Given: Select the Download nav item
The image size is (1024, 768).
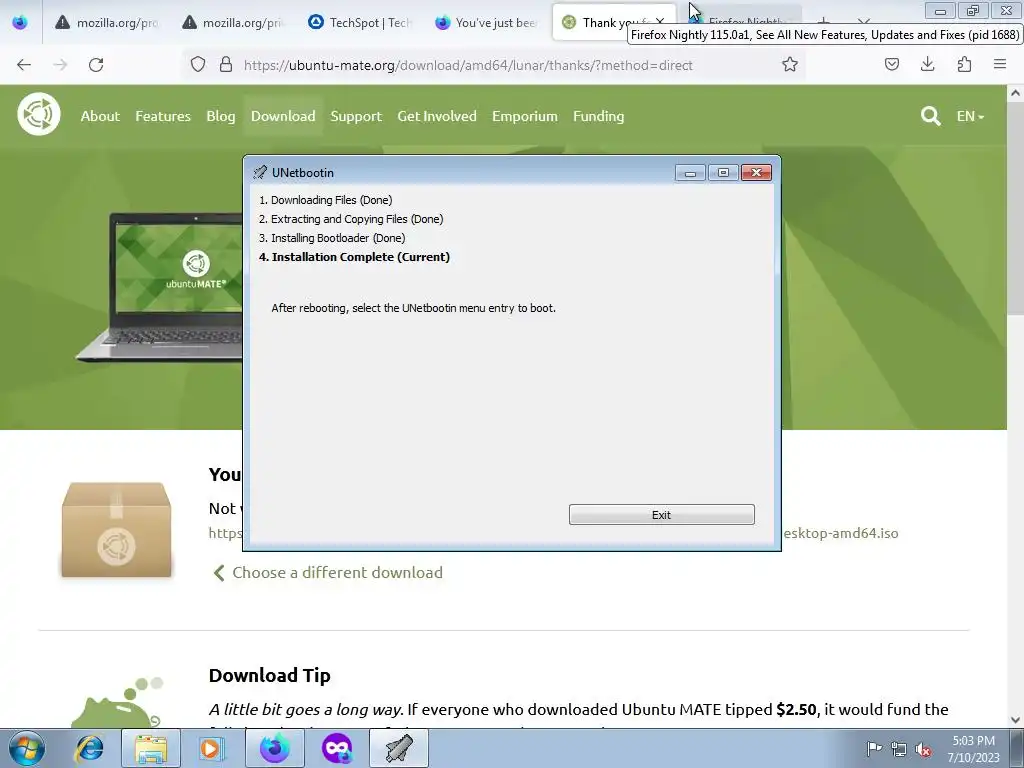Looking at the screenshot, I should [283, 116].
